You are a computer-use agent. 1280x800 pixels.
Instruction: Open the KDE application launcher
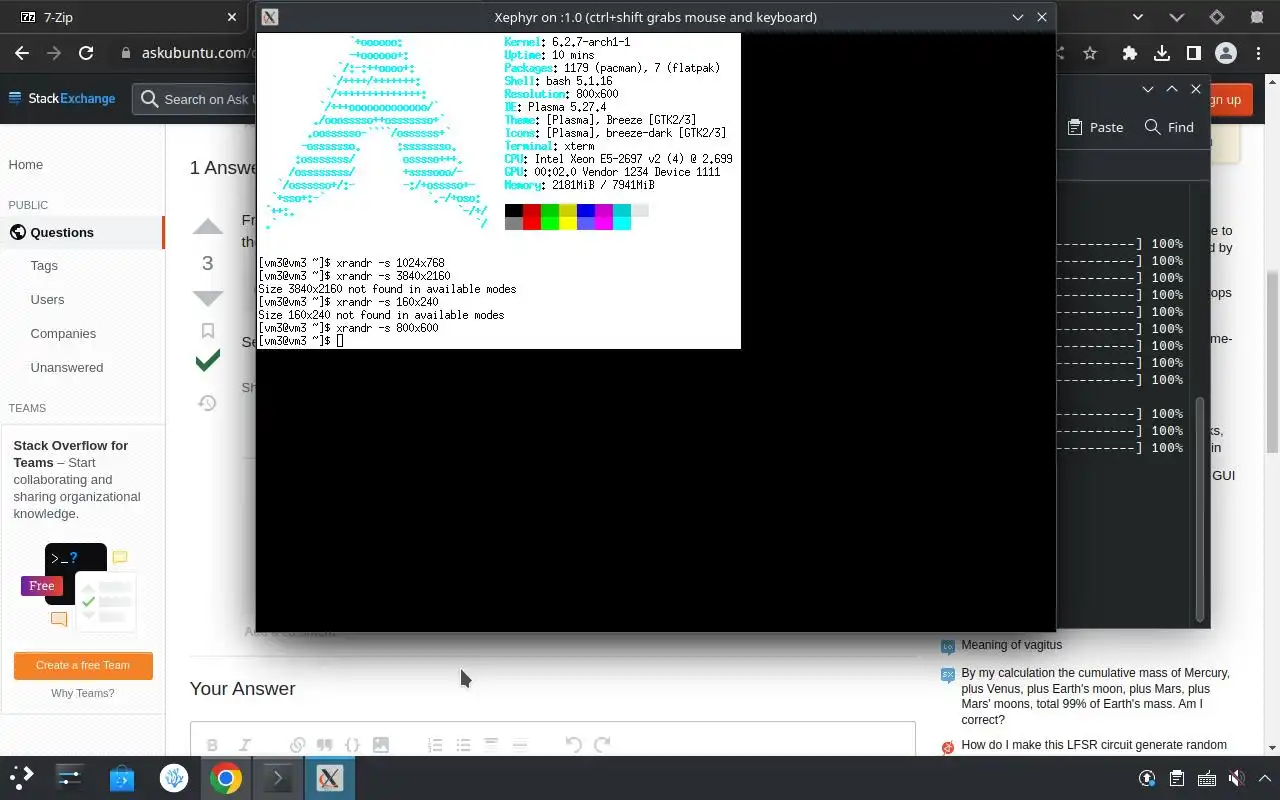click(22, 777)
